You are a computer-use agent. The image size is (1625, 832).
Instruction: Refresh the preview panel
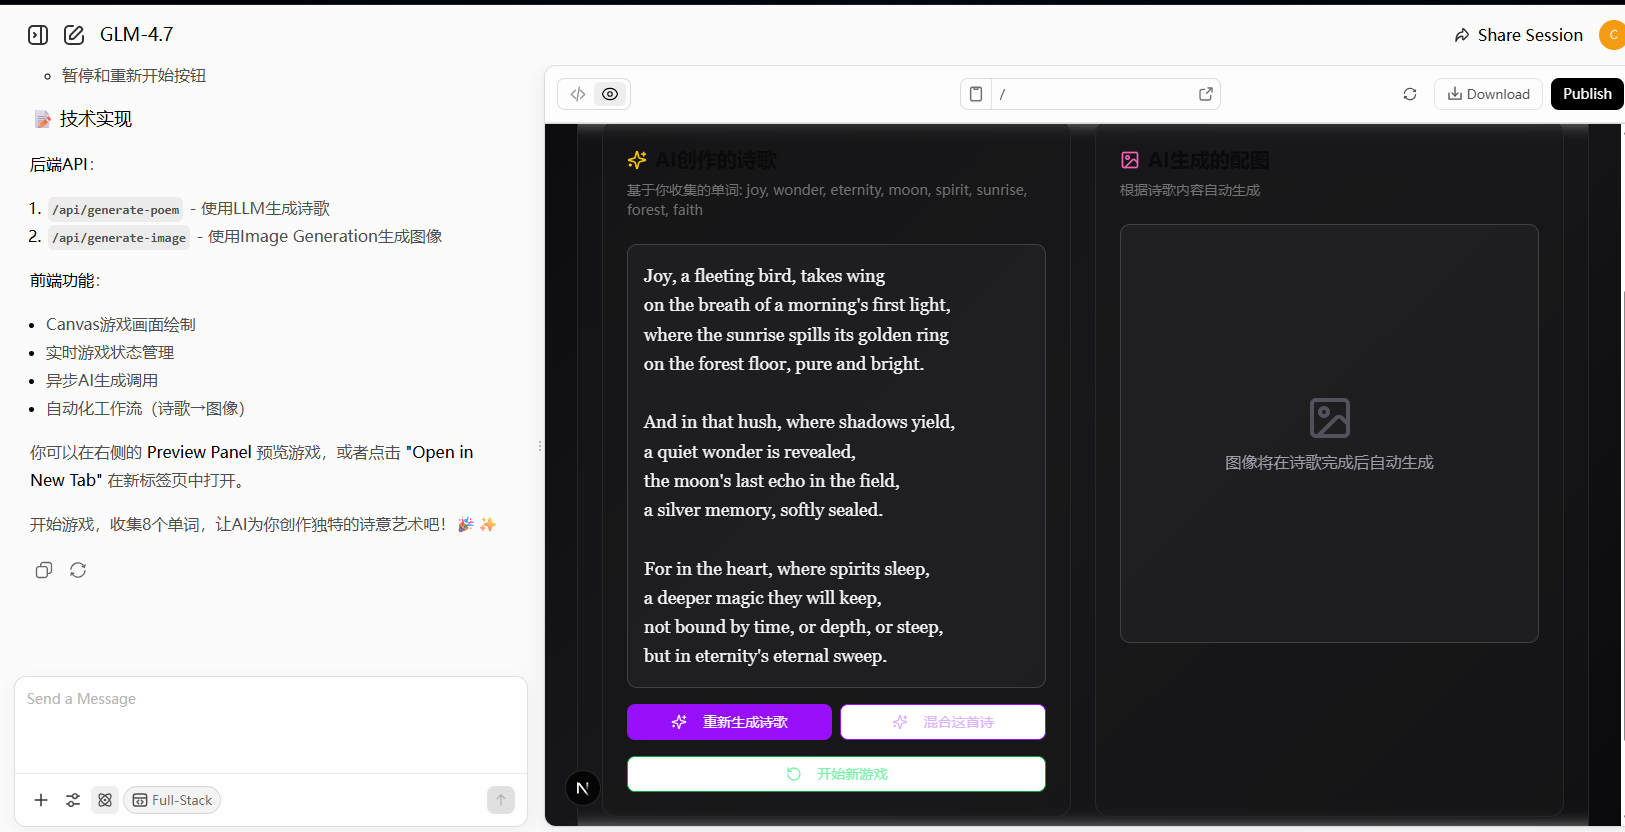point(1410,94)
